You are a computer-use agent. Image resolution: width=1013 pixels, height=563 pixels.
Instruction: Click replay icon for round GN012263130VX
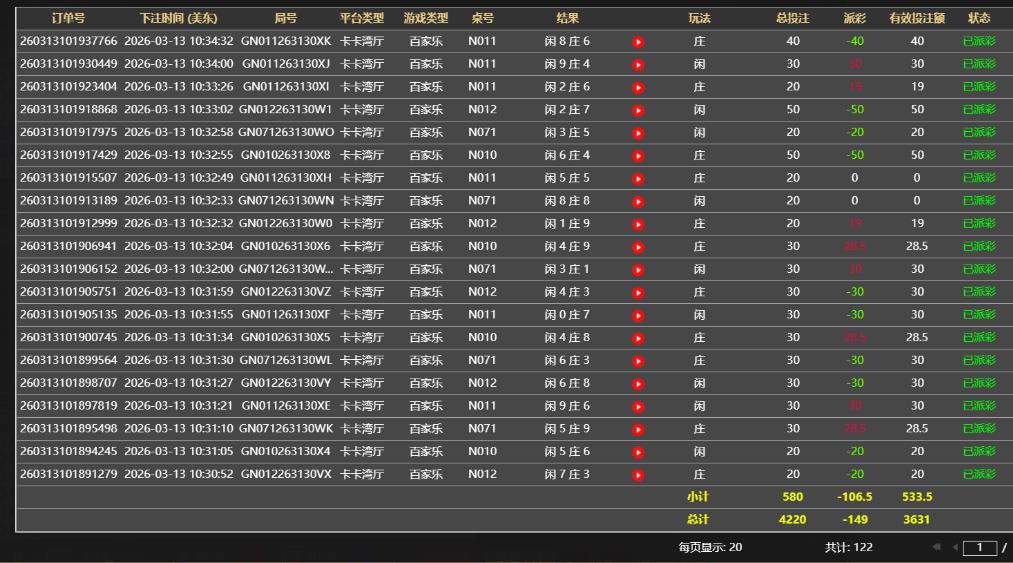pos(638,475)
